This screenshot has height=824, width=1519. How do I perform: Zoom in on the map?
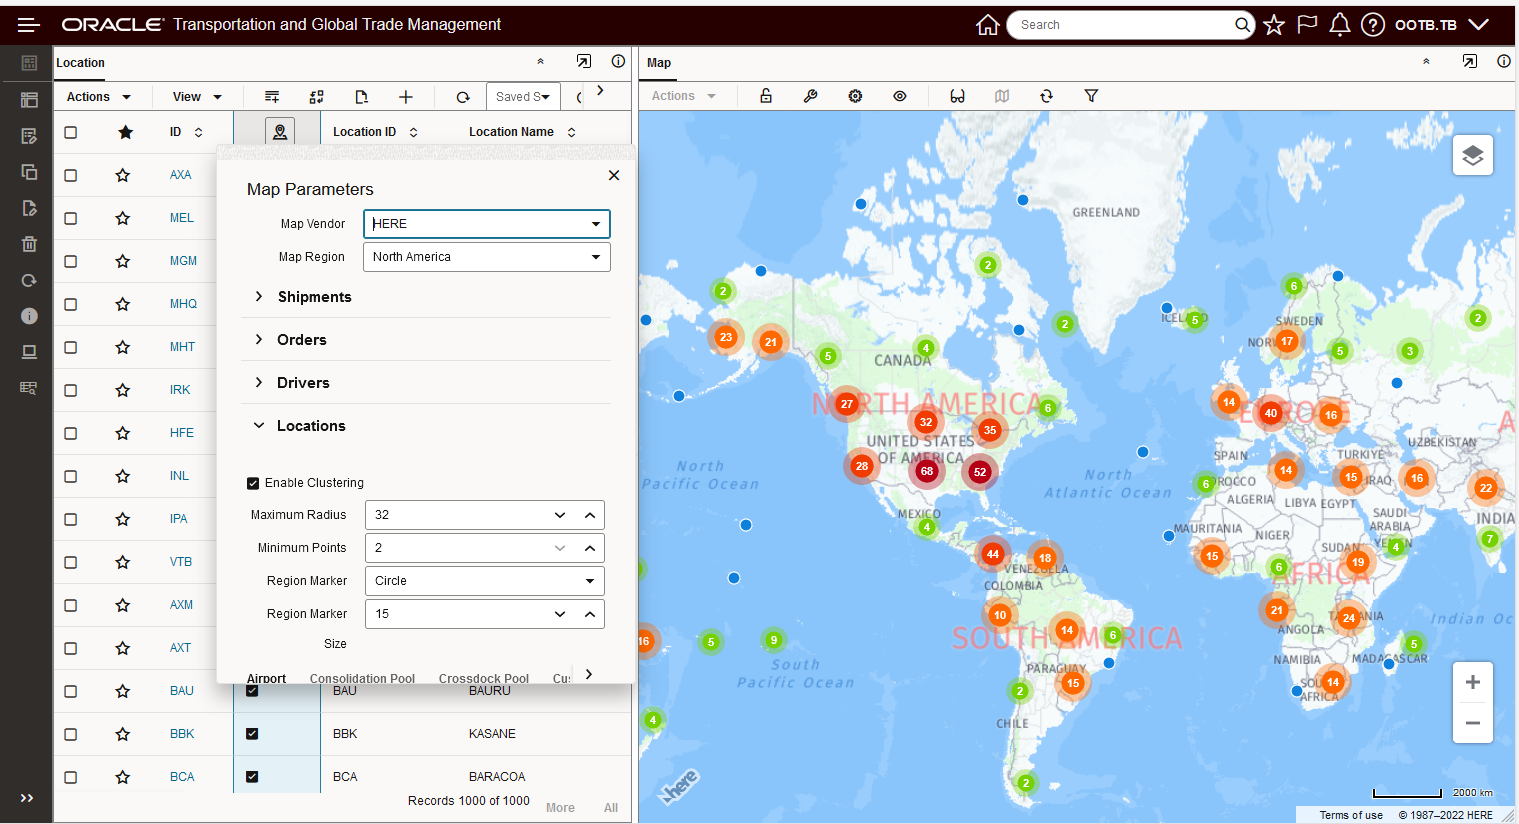pyautogui.click(x=1472, y=682)
